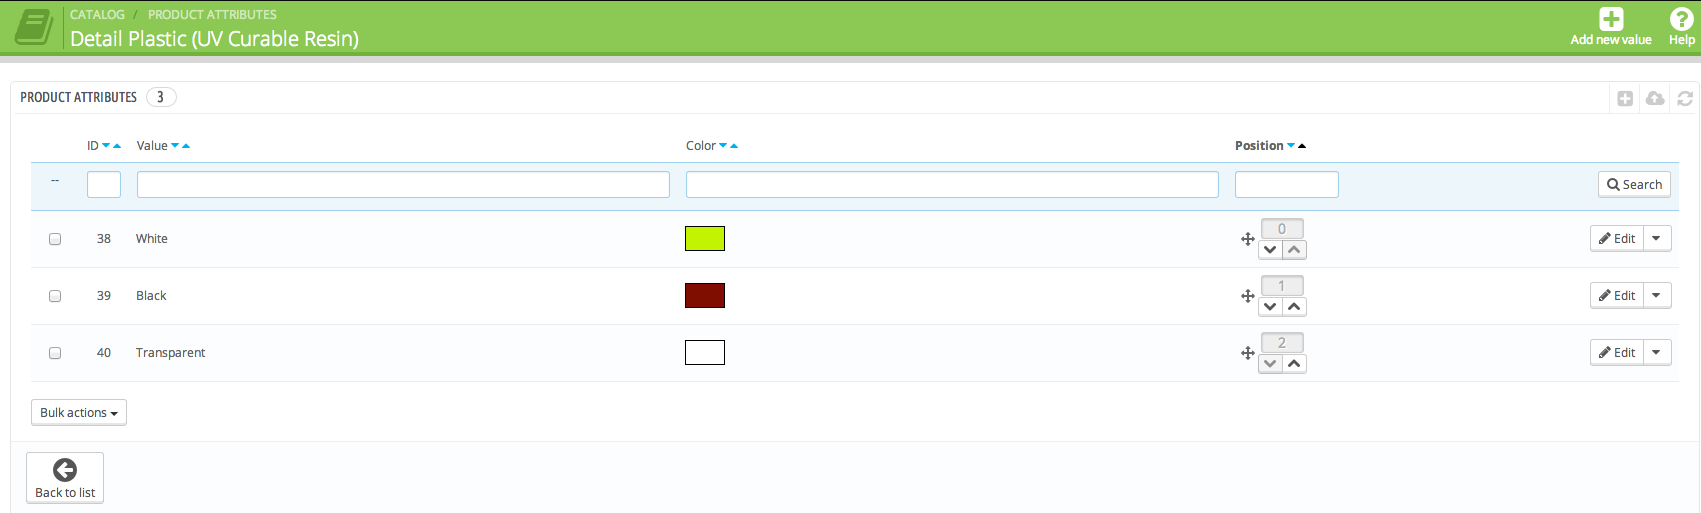Move White position up
The image size is (1701, 513).
point(1294,250)
